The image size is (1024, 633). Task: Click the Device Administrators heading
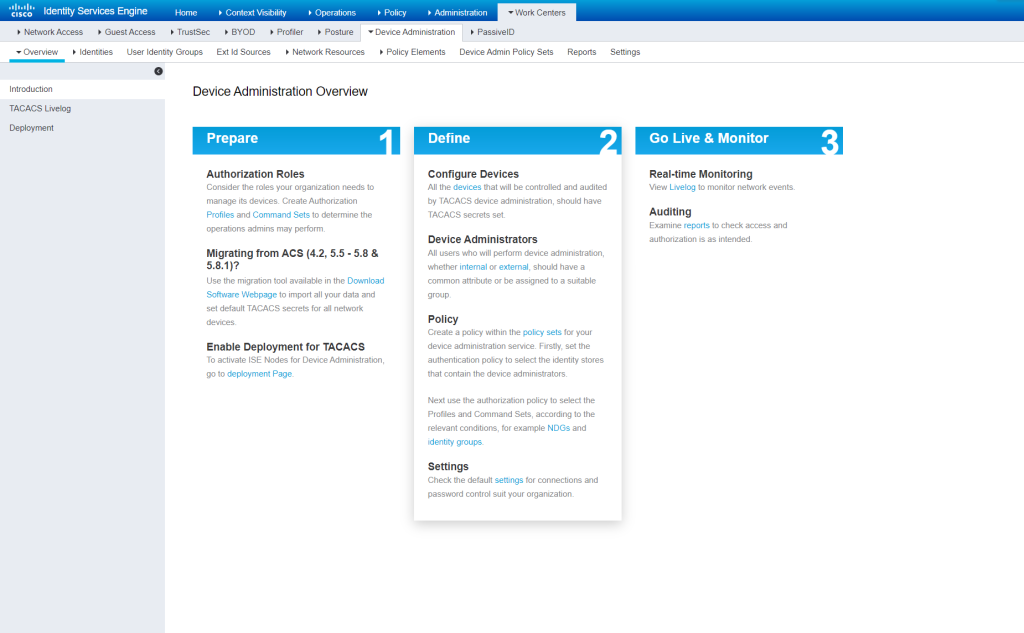click(483, 240)
